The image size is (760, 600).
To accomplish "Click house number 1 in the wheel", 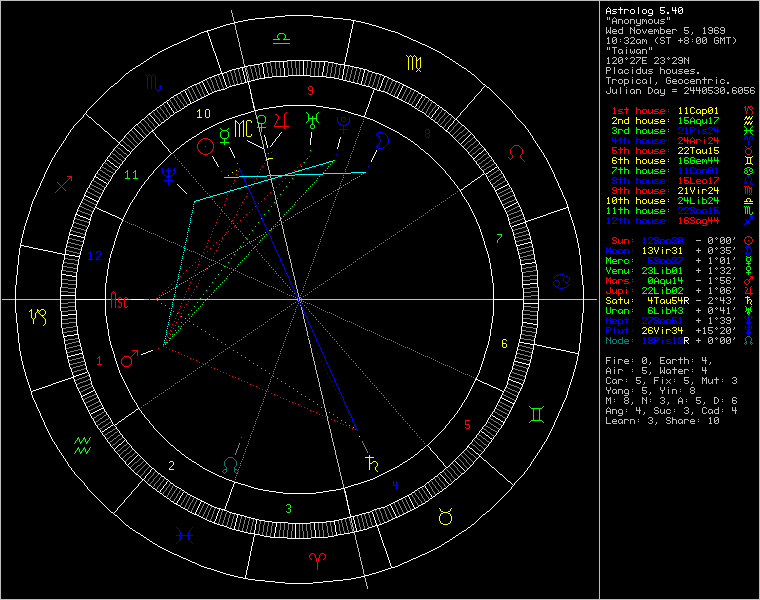I will click(99, 361).
